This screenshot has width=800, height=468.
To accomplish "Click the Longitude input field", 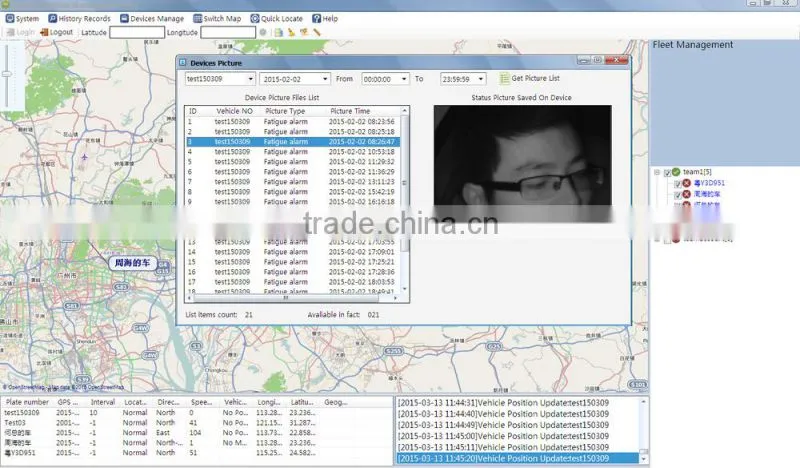I will pyautogui.click(x=228, y=32).
